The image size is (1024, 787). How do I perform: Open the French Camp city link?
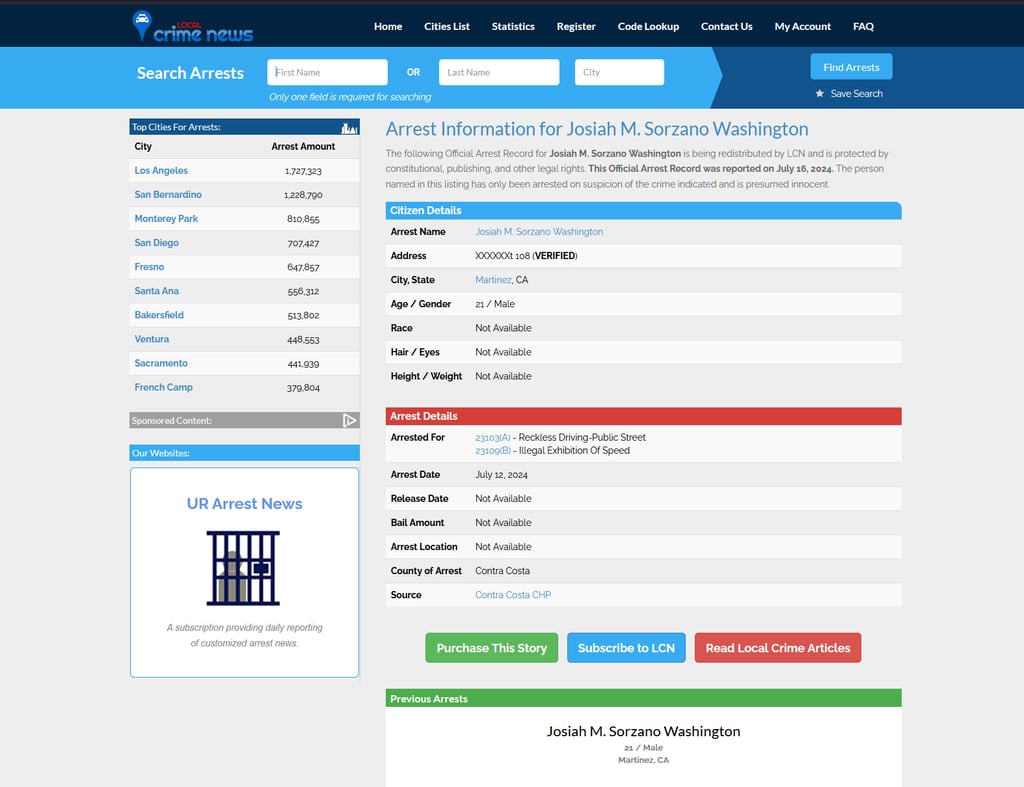[x=163, y=387]
